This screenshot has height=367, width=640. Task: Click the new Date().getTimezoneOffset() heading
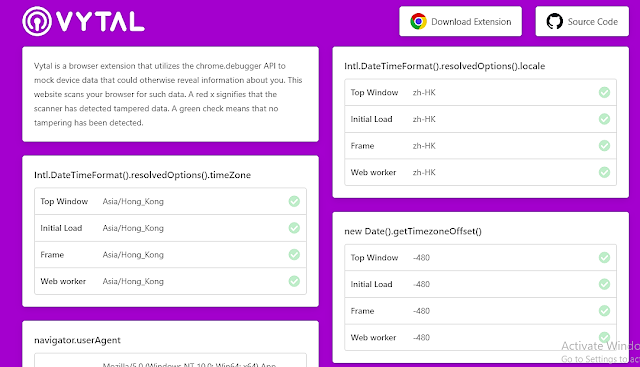click(413, 231)
